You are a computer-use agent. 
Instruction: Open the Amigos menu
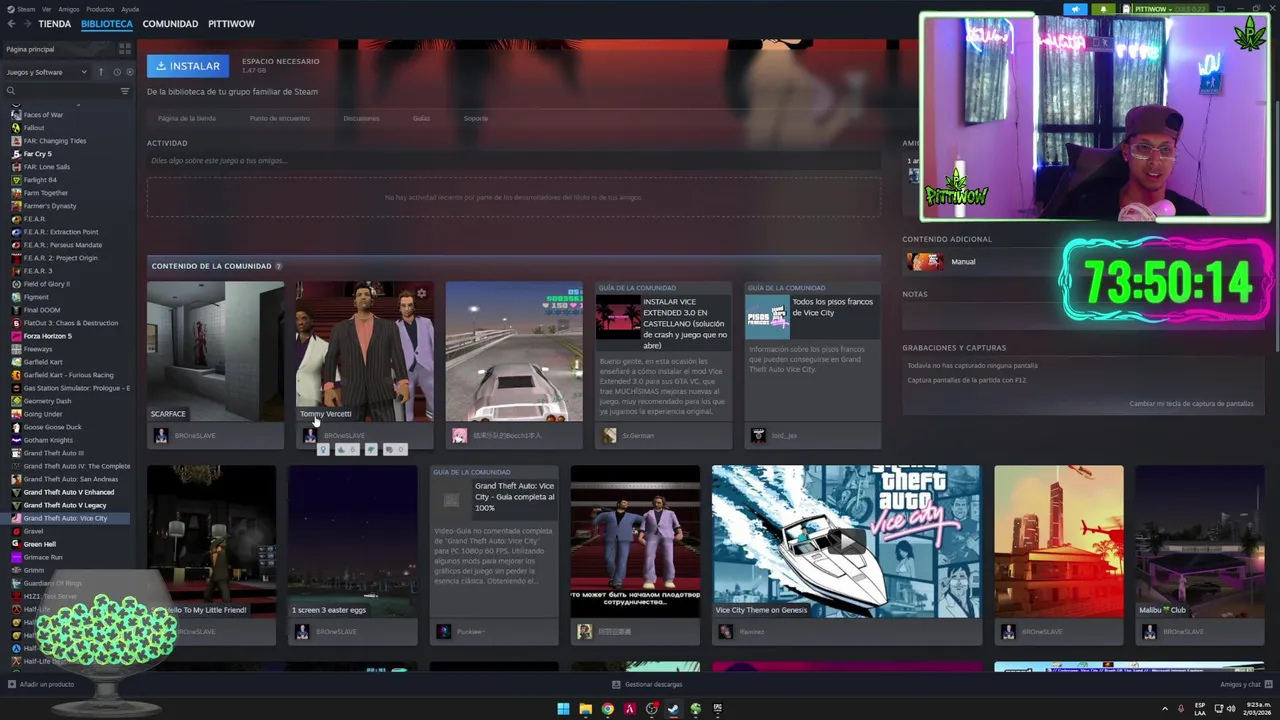[x=68, y=9]
